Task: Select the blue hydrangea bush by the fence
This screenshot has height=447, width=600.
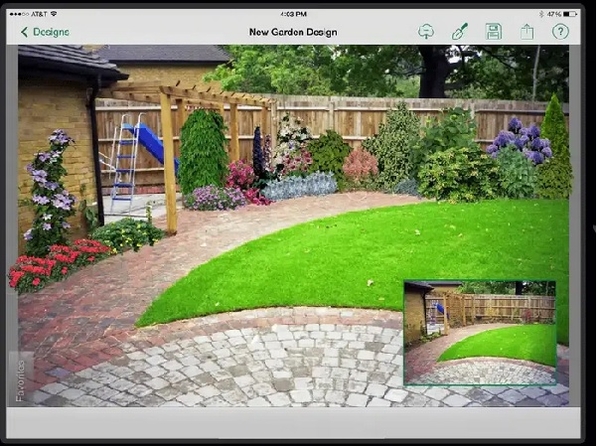Action: (x=520, y=140)
